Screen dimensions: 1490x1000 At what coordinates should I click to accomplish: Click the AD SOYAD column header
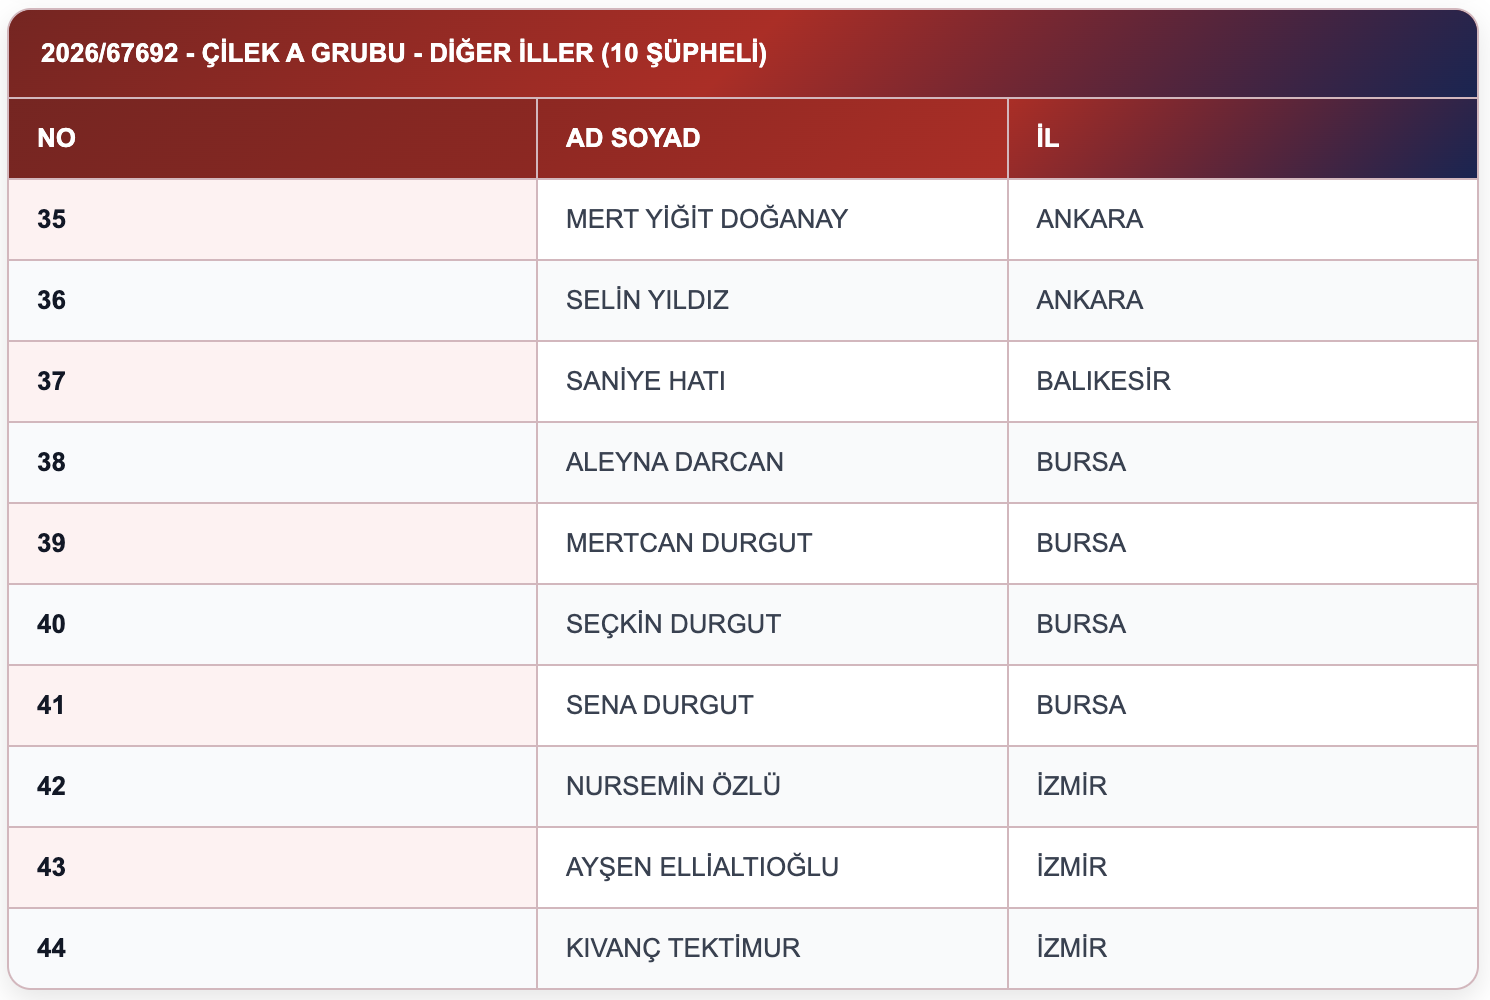pos(772,138)
